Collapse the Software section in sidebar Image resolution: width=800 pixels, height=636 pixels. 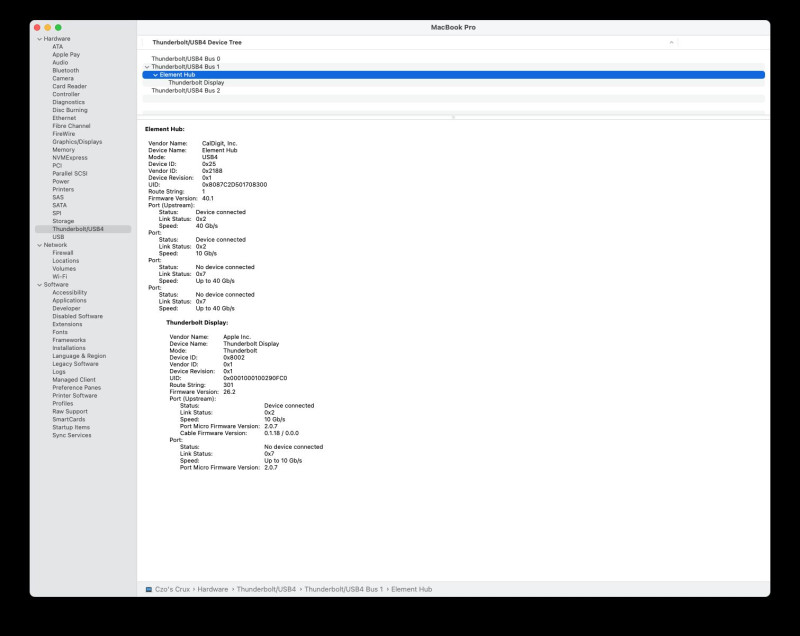pos(39,285)
